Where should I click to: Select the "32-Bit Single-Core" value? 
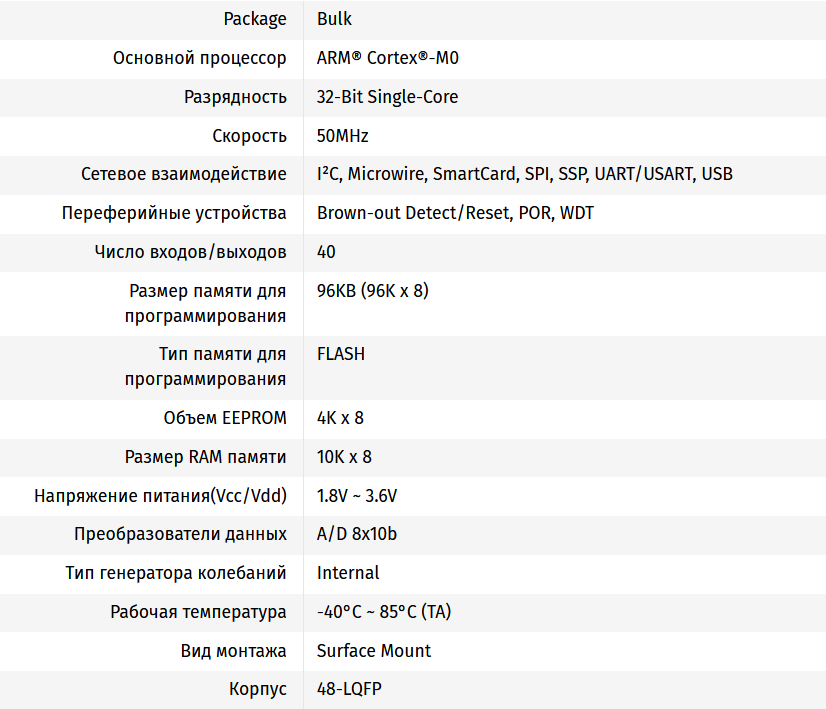click(388, 97)
